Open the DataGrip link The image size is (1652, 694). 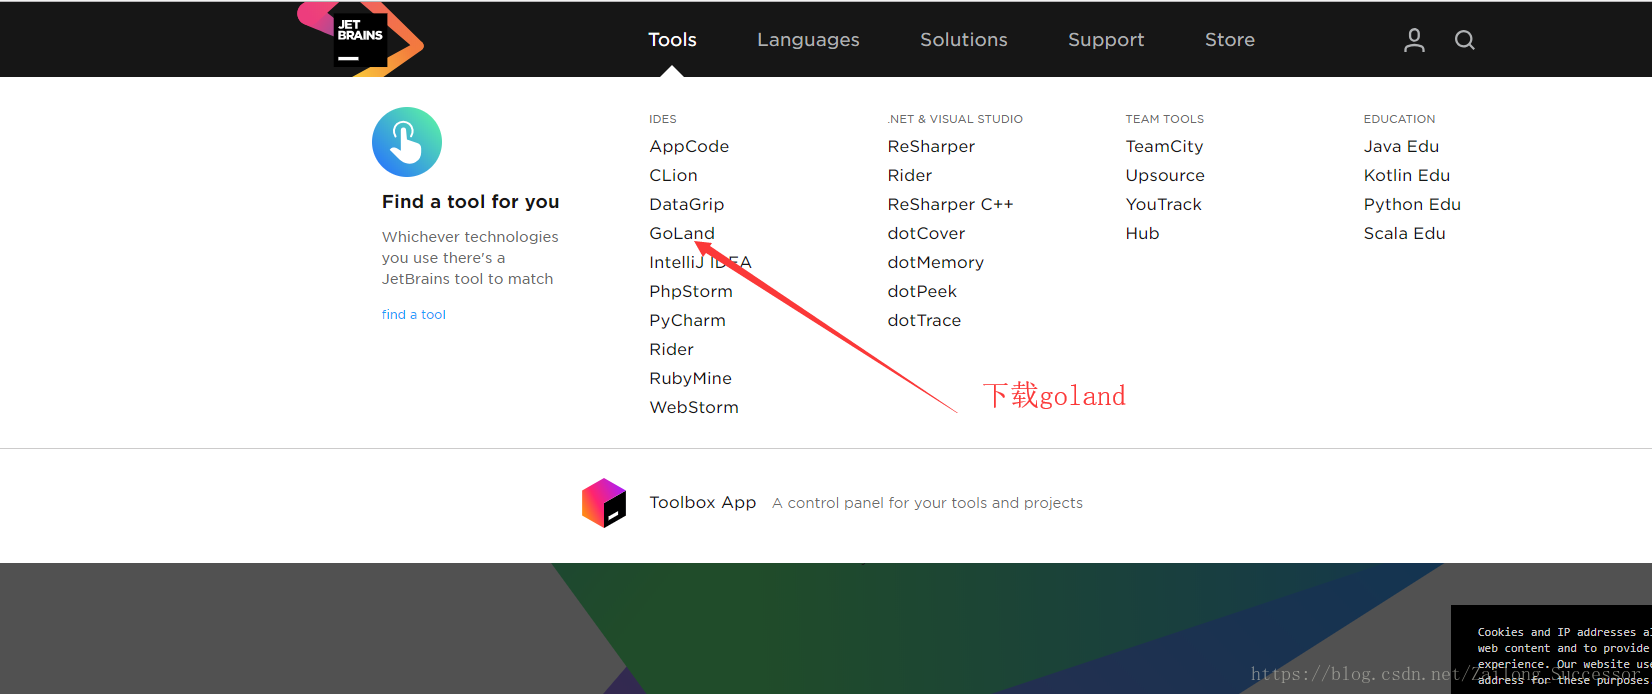click(686, 204)
